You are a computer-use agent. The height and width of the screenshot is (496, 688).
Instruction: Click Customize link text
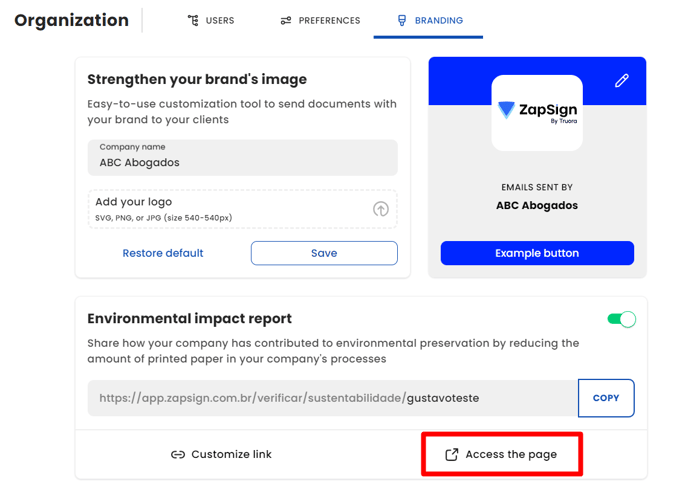(231, 454)
